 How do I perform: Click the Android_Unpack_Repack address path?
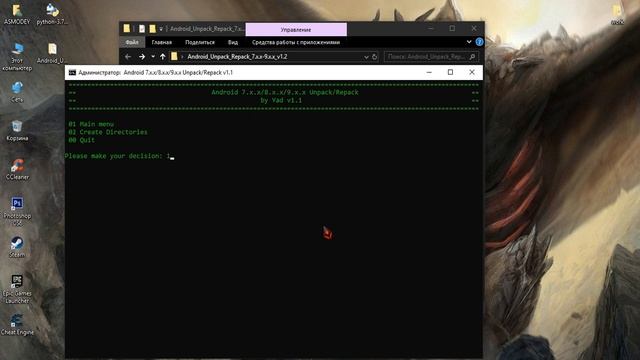(x=237, y=57)
